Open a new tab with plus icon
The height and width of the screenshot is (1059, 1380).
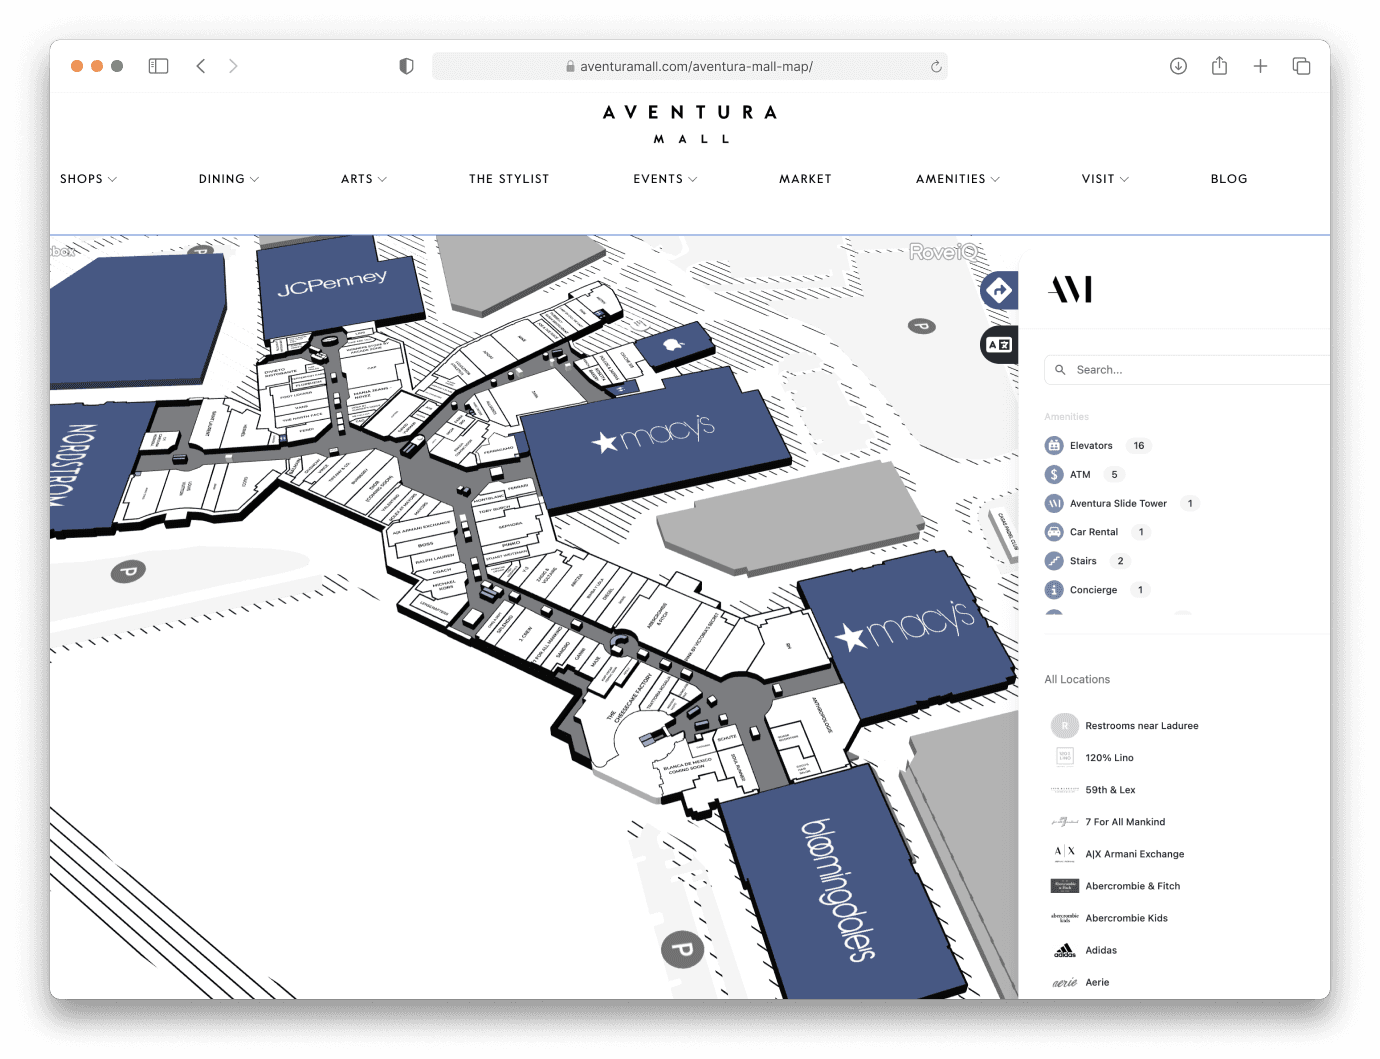1260,66
